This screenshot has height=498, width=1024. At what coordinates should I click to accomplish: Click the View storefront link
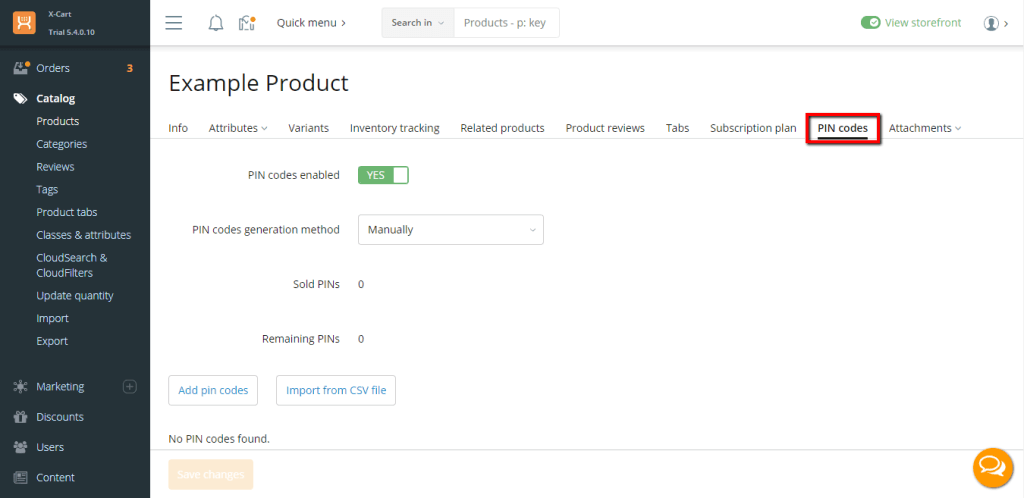tap(923, 23)
